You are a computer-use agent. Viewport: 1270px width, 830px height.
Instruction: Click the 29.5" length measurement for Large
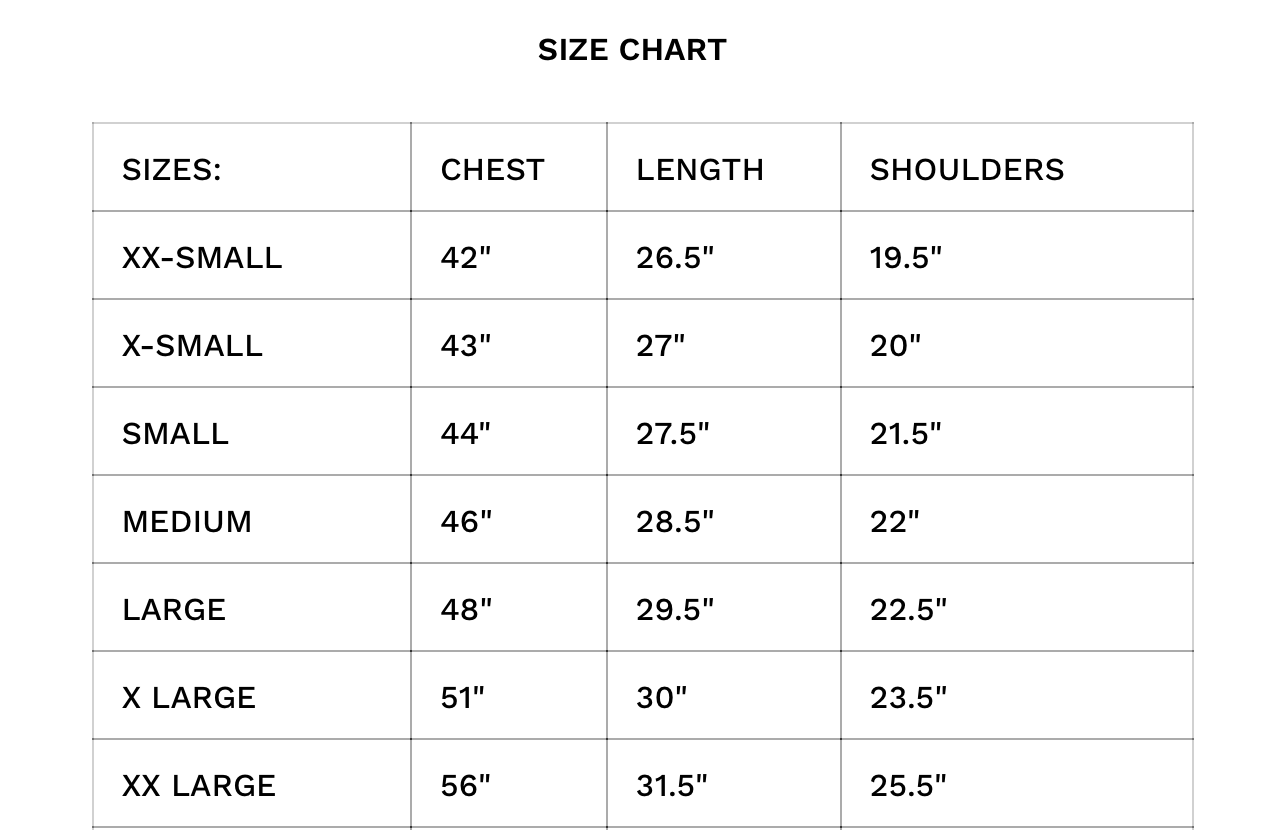675,609
